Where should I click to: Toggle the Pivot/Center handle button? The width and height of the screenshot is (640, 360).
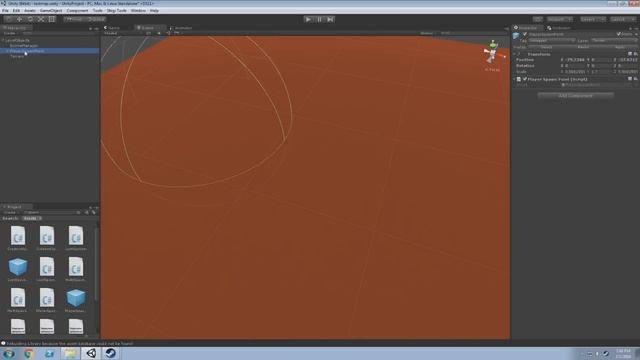[74, 19]
